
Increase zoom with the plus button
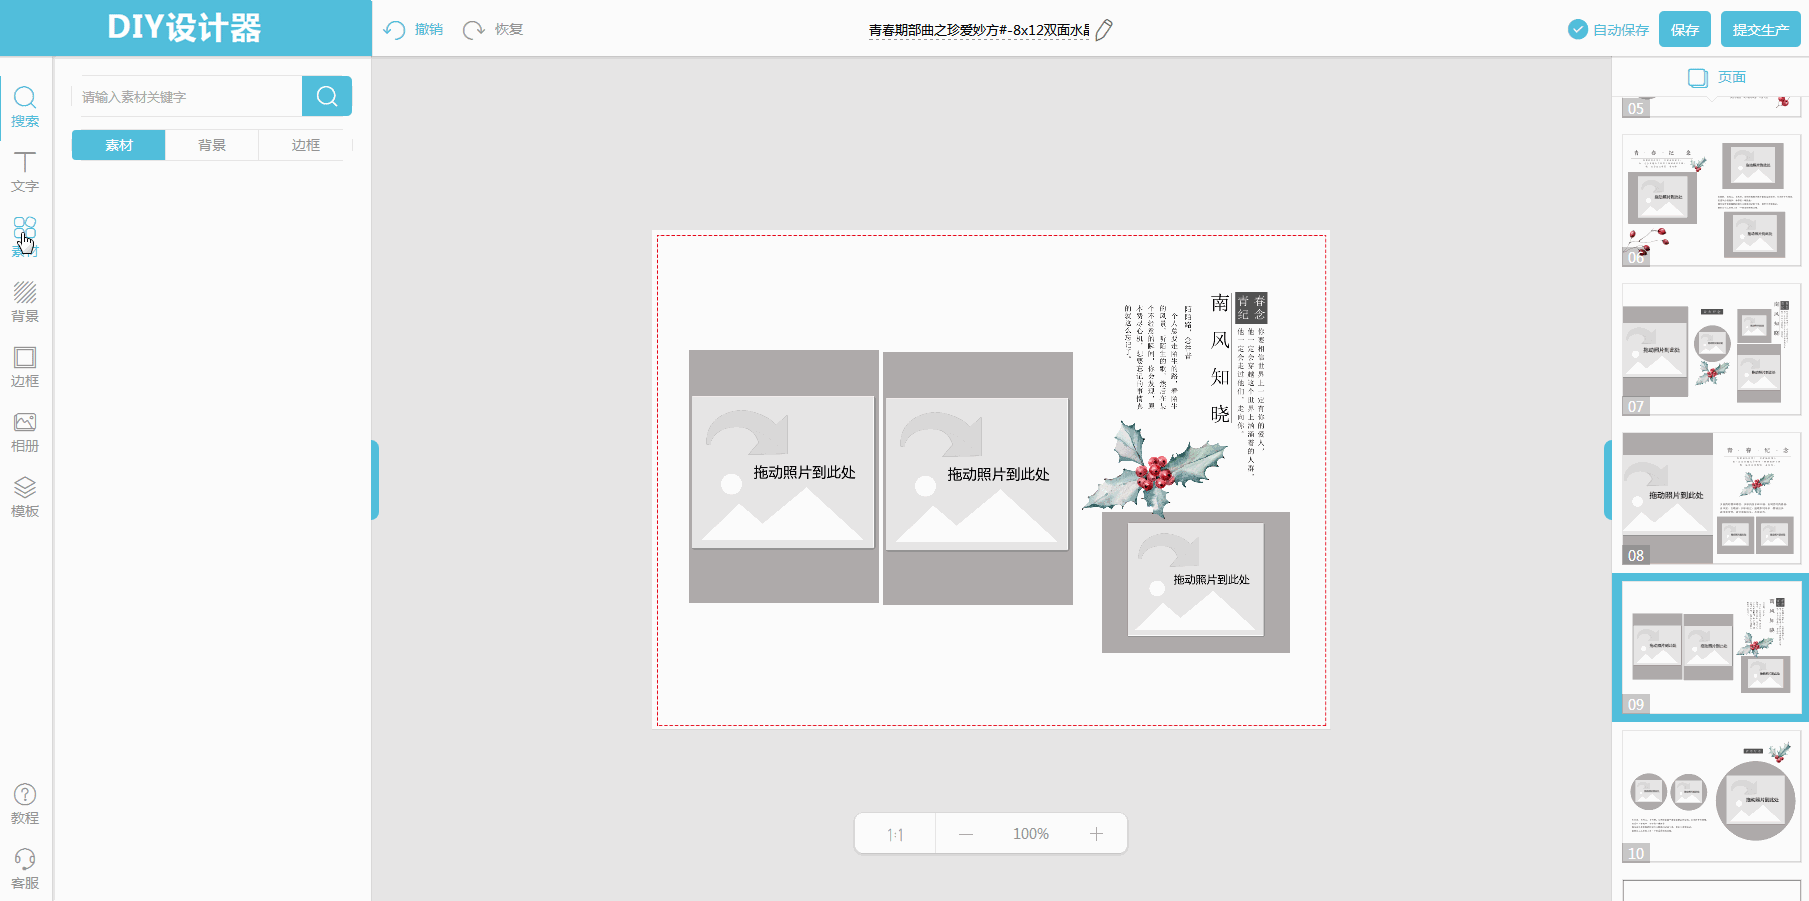(1096, 834)
